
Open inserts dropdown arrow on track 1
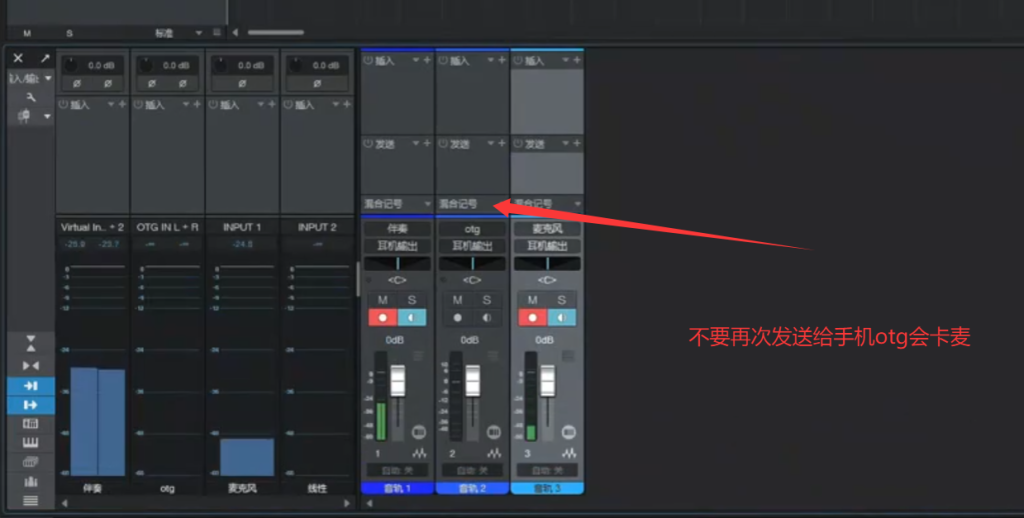click(x=415, y=60)
